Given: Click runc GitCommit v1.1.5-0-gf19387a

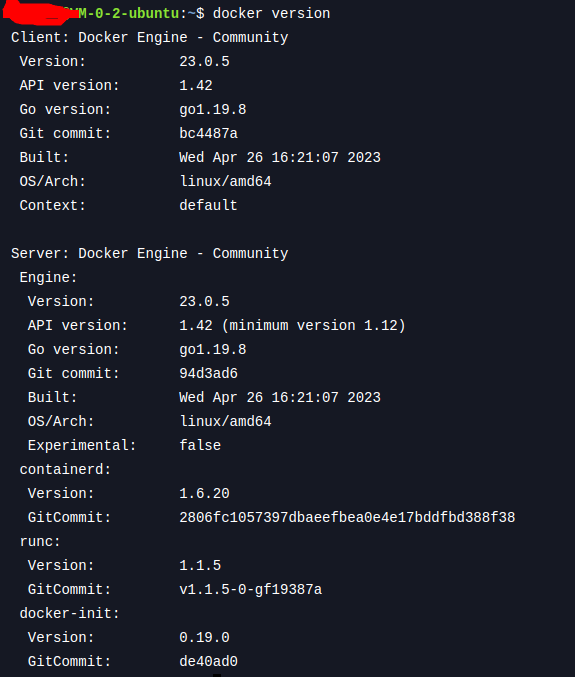Looking at the screenshot, I should tap(251, 589).
